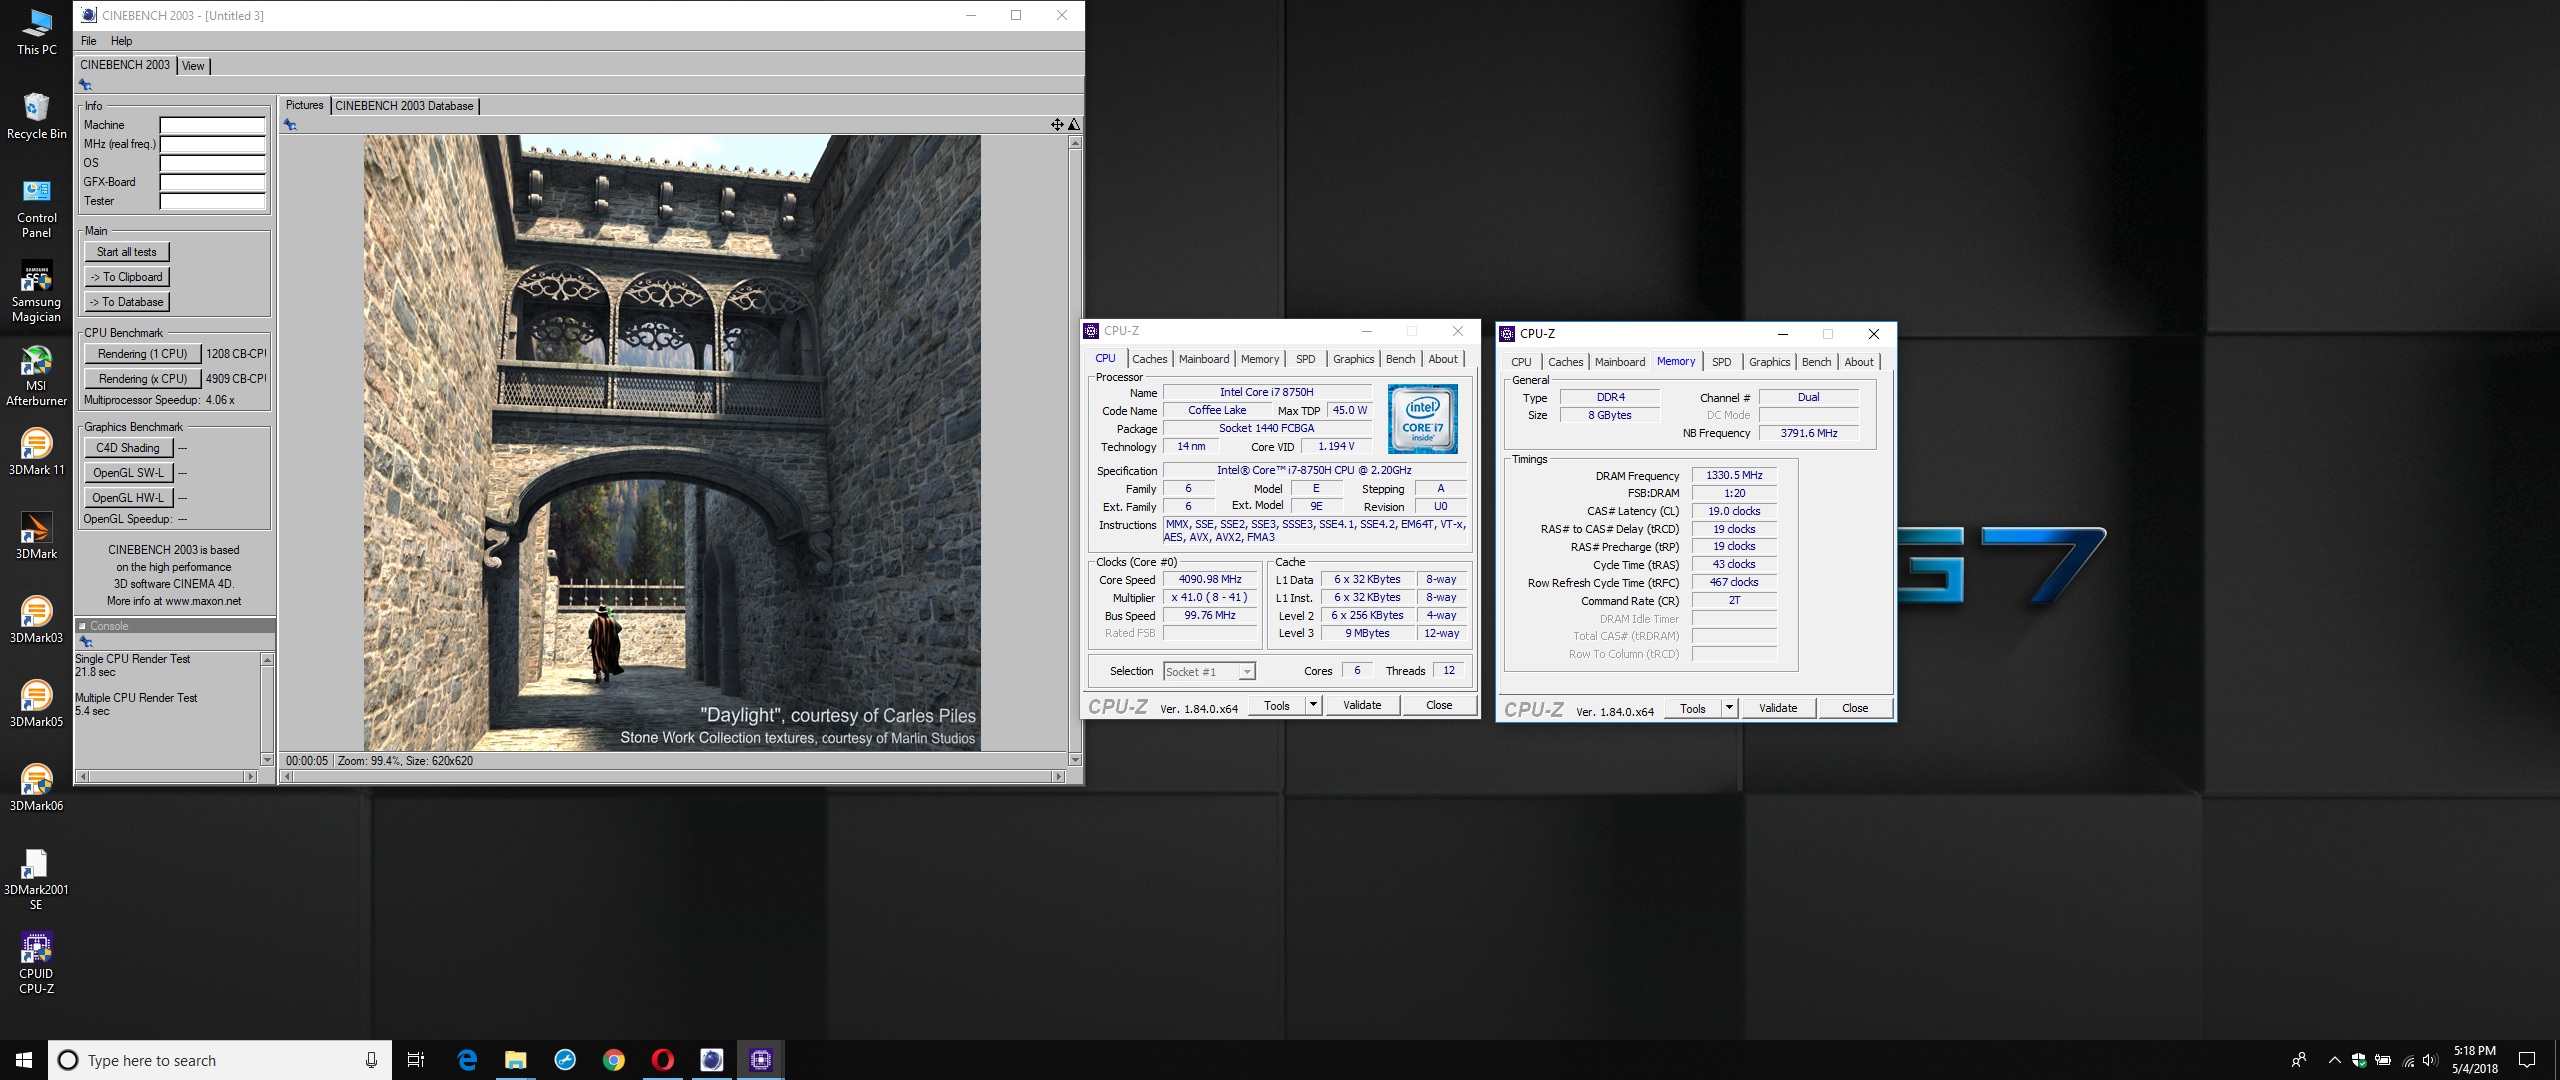2560x1080 pixels.
Task: Click the taskbar search box
Action: [220, 1060]
